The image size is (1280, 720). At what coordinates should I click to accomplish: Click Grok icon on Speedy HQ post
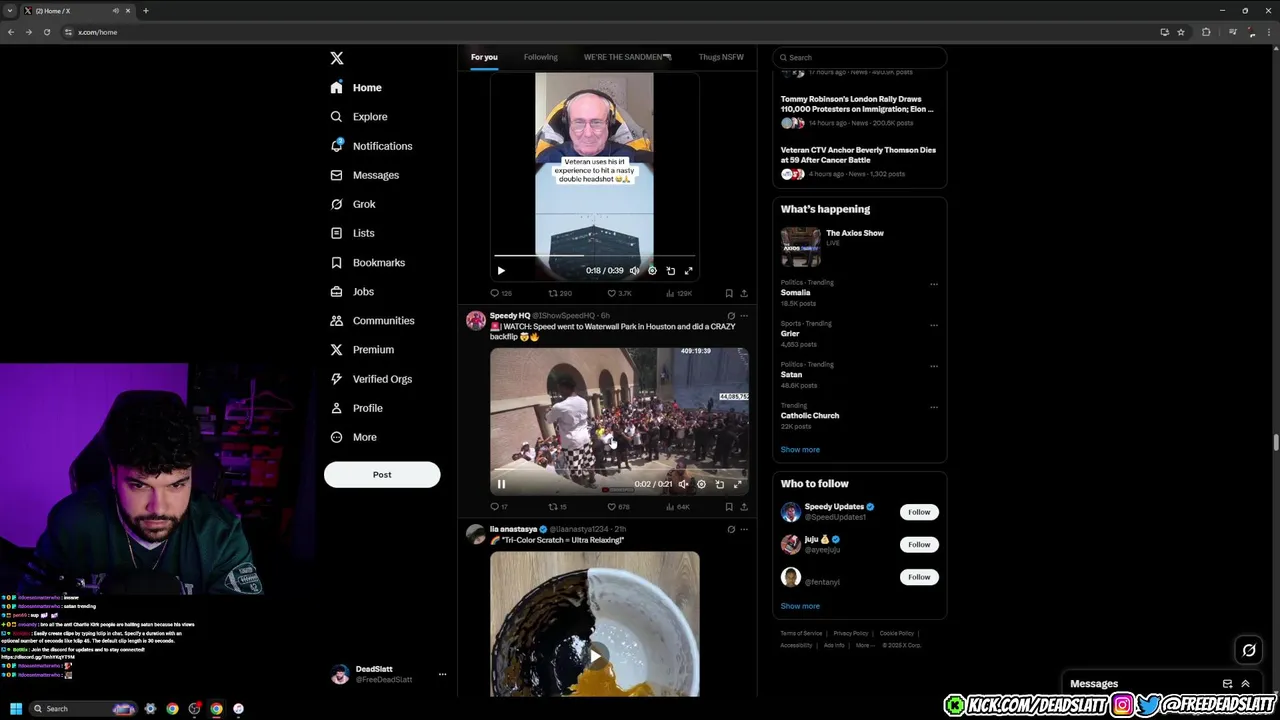(731, 316)
